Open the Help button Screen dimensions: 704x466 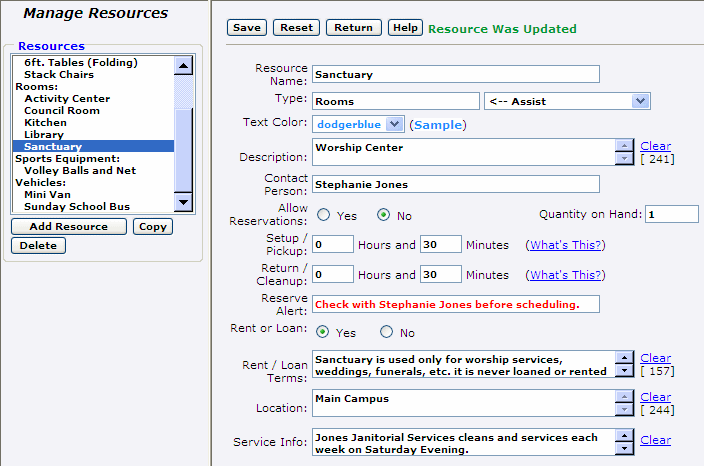[x=405, y=28]
